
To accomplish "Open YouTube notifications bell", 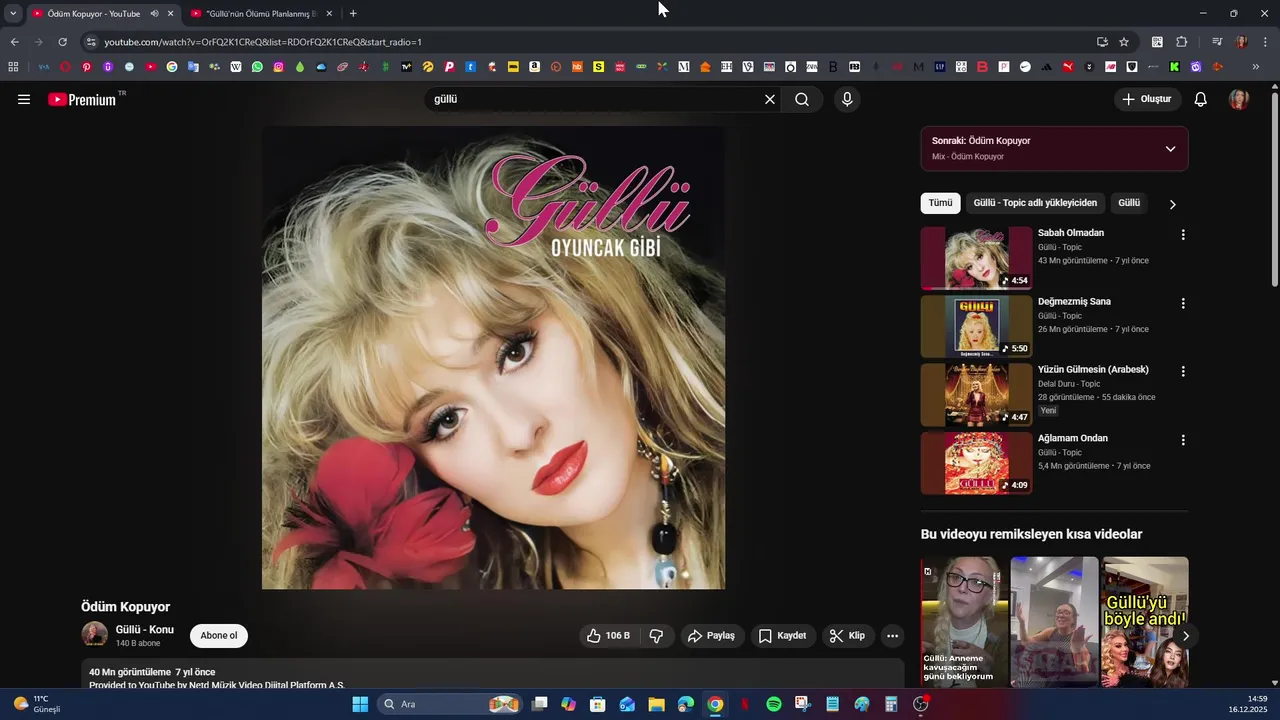I will [x=1201, y=99].
